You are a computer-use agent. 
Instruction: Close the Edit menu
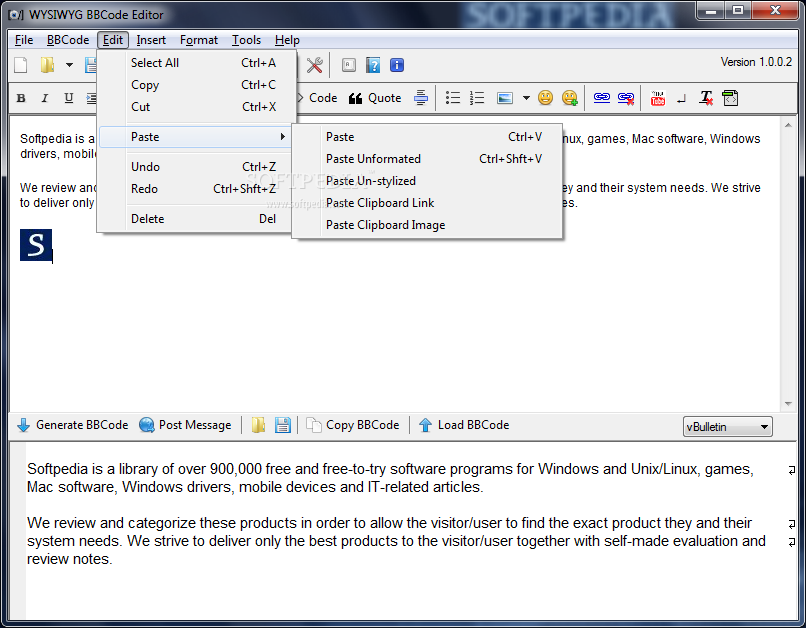coord(113,40)
